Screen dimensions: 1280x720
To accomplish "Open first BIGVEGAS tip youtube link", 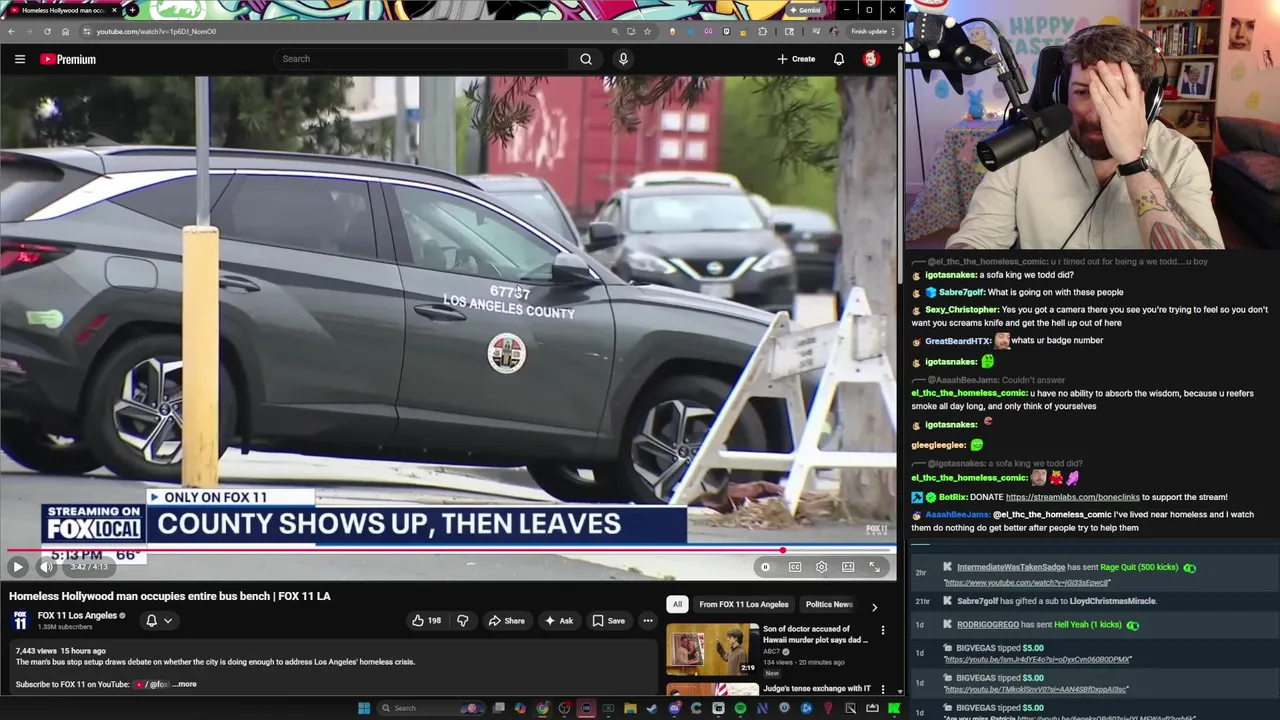I will pos(1037,660).
